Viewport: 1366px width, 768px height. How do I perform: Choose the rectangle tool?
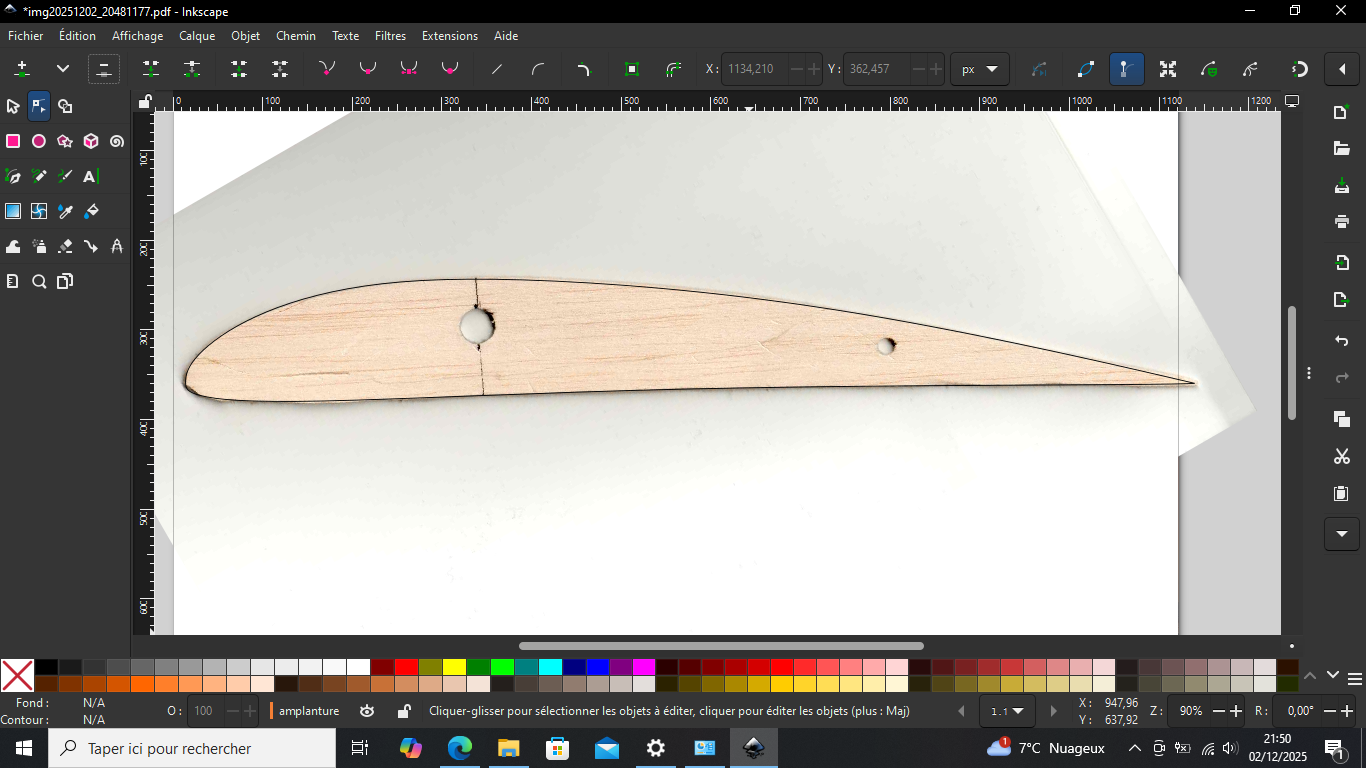coord(13,141)
